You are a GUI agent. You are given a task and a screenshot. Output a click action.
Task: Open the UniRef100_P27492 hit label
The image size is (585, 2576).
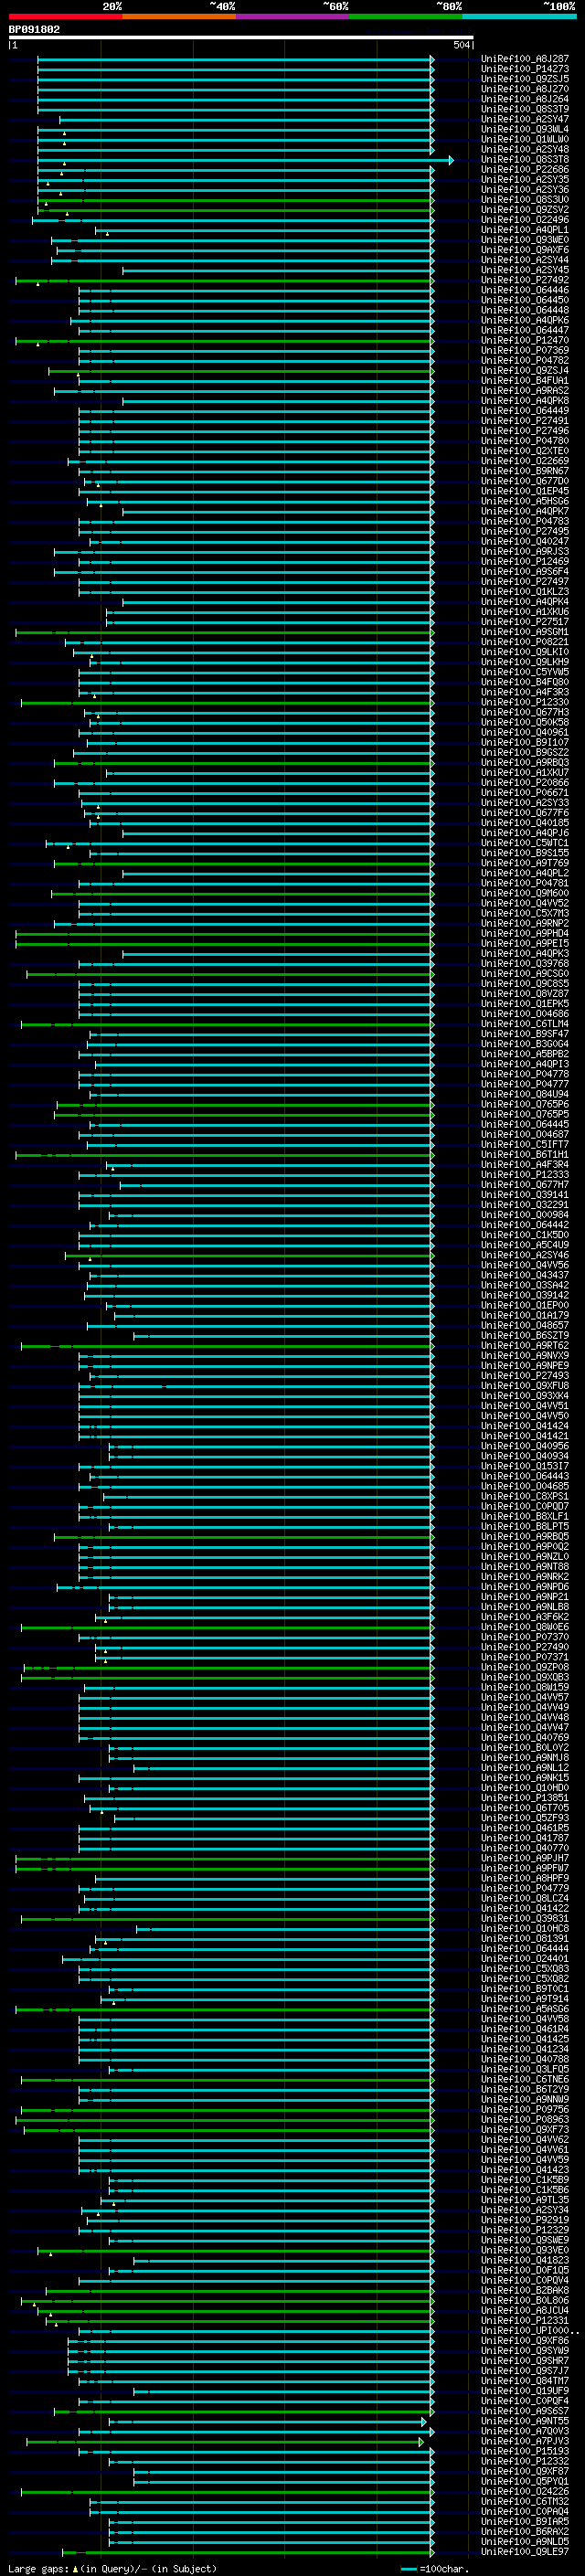click(525, 281)
